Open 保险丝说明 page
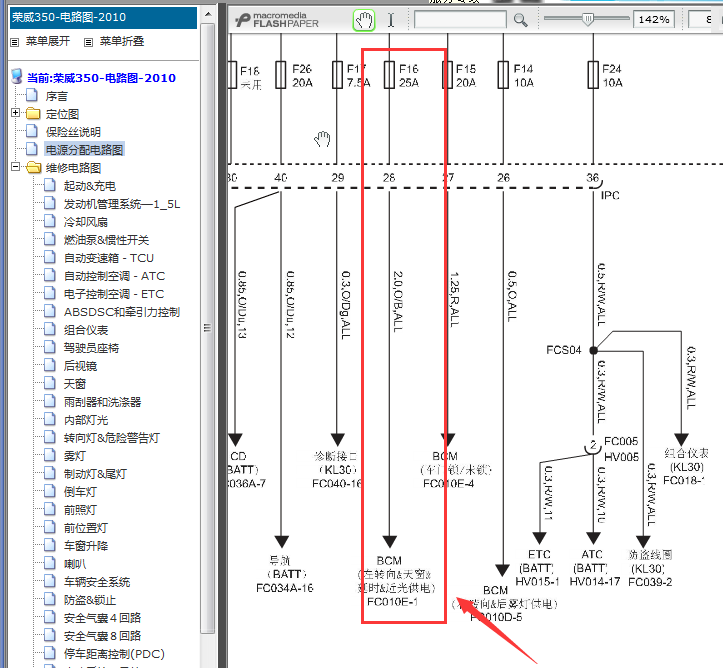Screen dimensions: 723x668 coord(73,132)
